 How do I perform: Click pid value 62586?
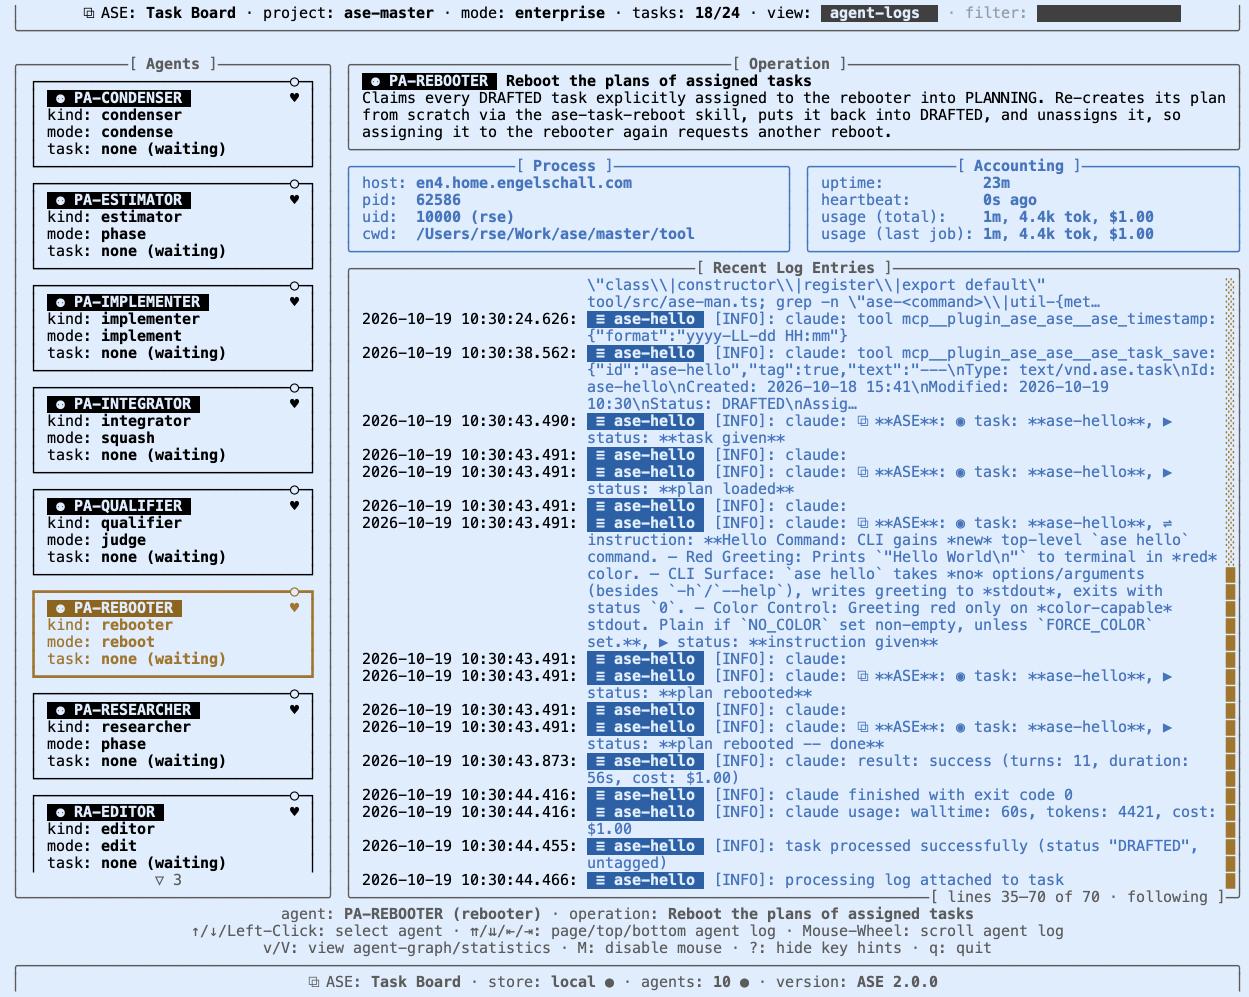[x=438, y=200]
